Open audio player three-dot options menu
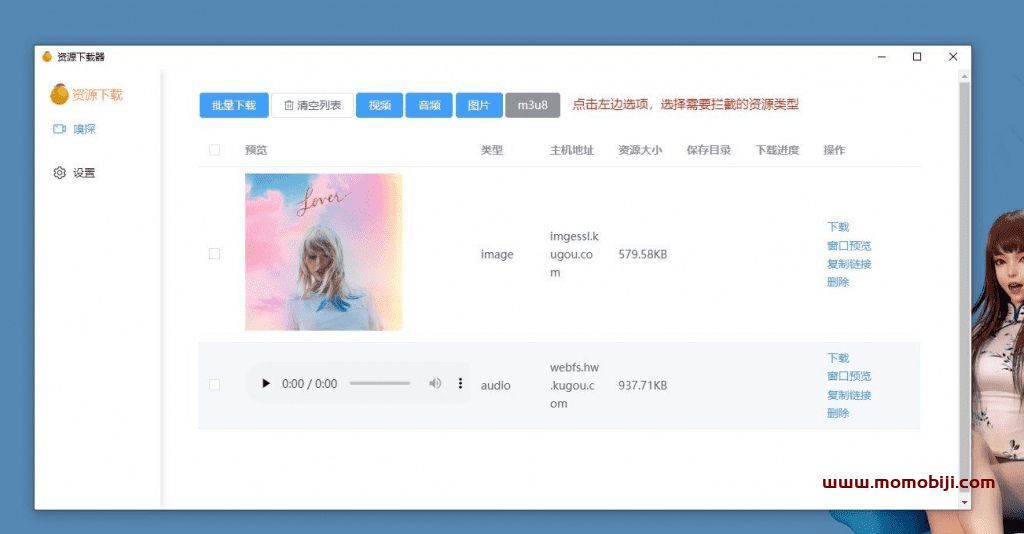1024x534 pixels. coord(460,384)
